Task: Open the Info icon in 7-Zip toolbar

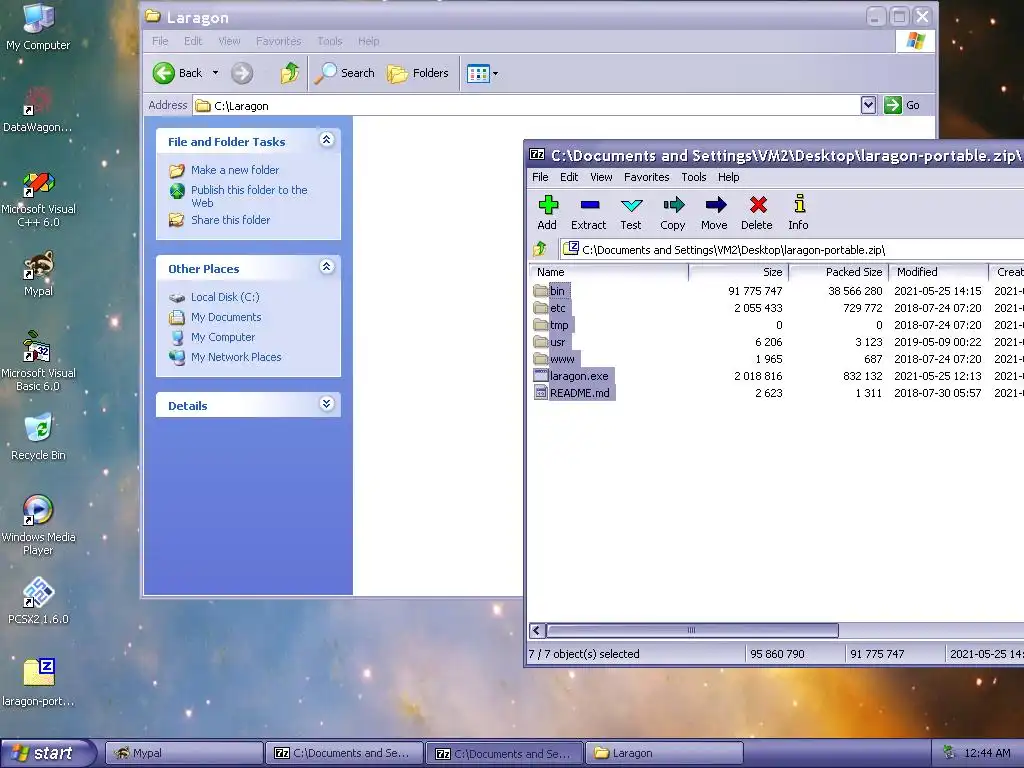Action: coord(798,213)
